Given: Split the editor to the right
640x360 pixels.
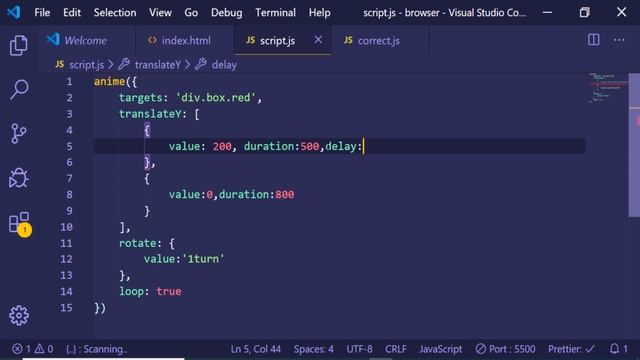Looking at the screenshot, I should [593, 40].
